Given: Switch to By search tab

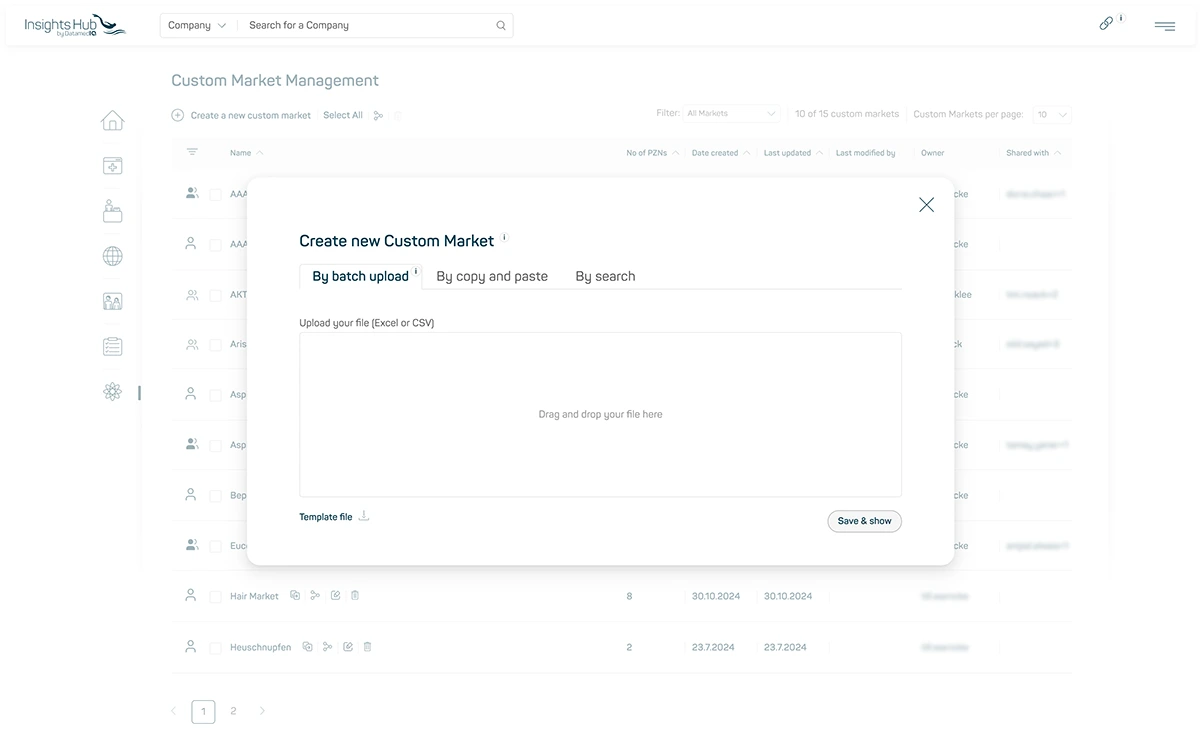Looking at the screenshot, I should pyautogui.click(x=605, y=276).
